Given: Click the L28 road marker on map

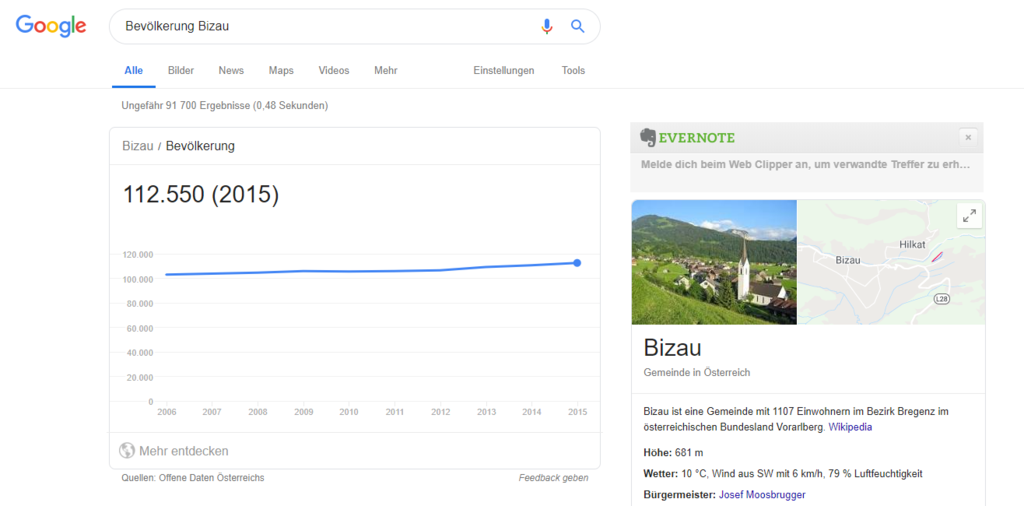Looking at the screenshot, I should pos(941,299).
